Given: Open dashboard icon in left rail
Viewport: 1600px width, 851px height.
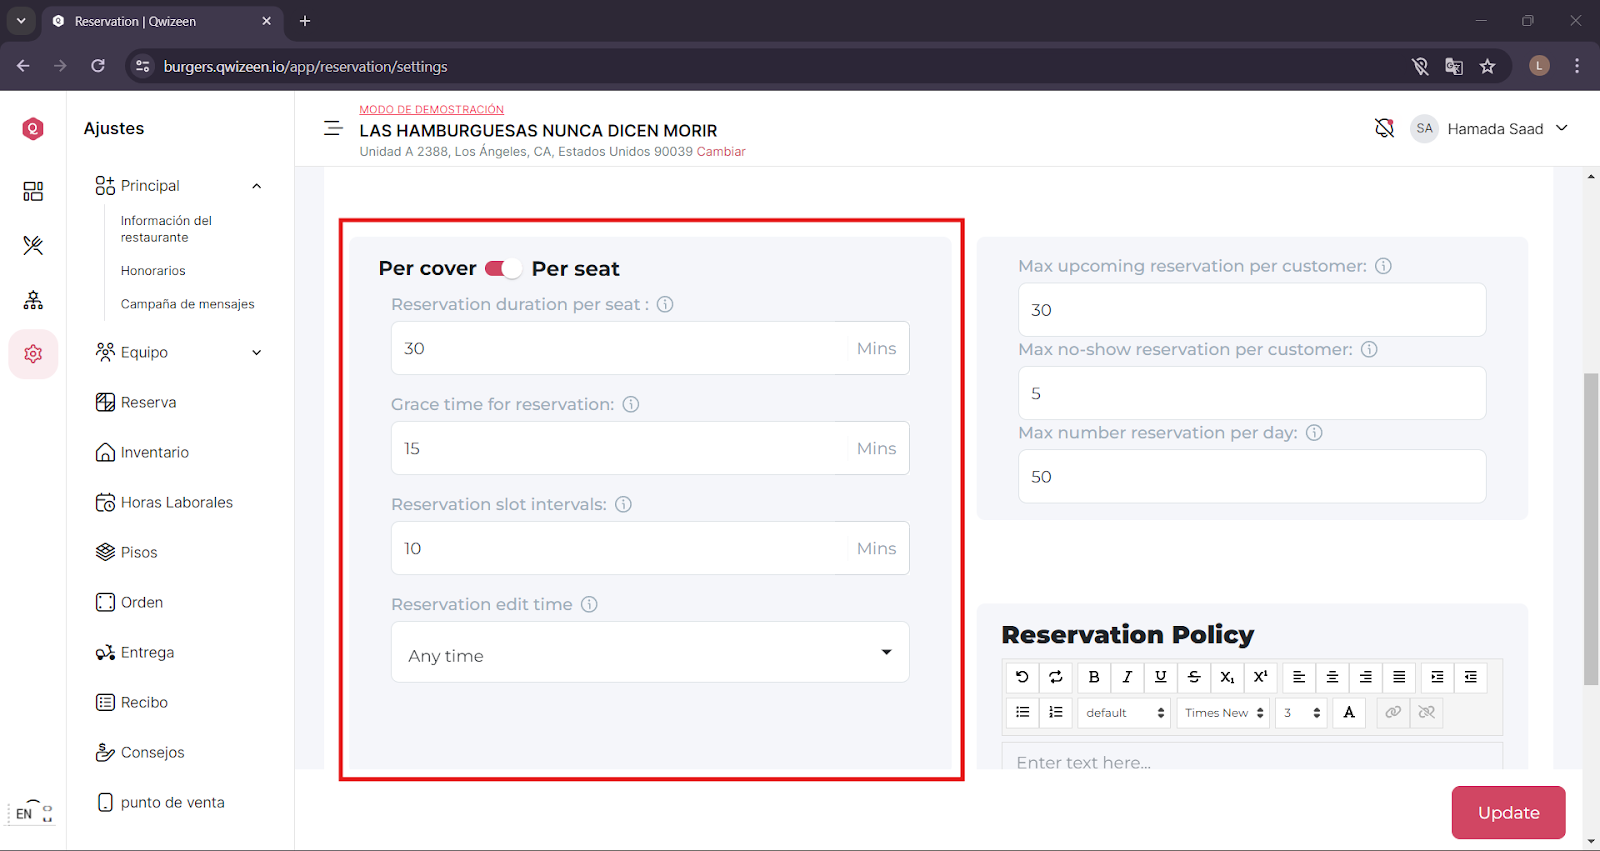Looking at the screenshot, I should [x=33, y=191].
